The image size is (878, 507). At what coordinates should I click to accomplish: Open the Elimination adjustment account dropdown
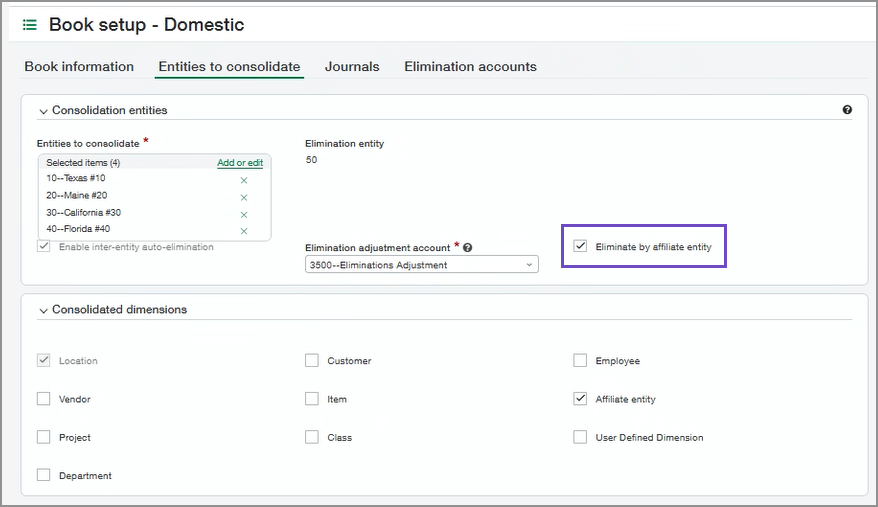click(421, 265)
